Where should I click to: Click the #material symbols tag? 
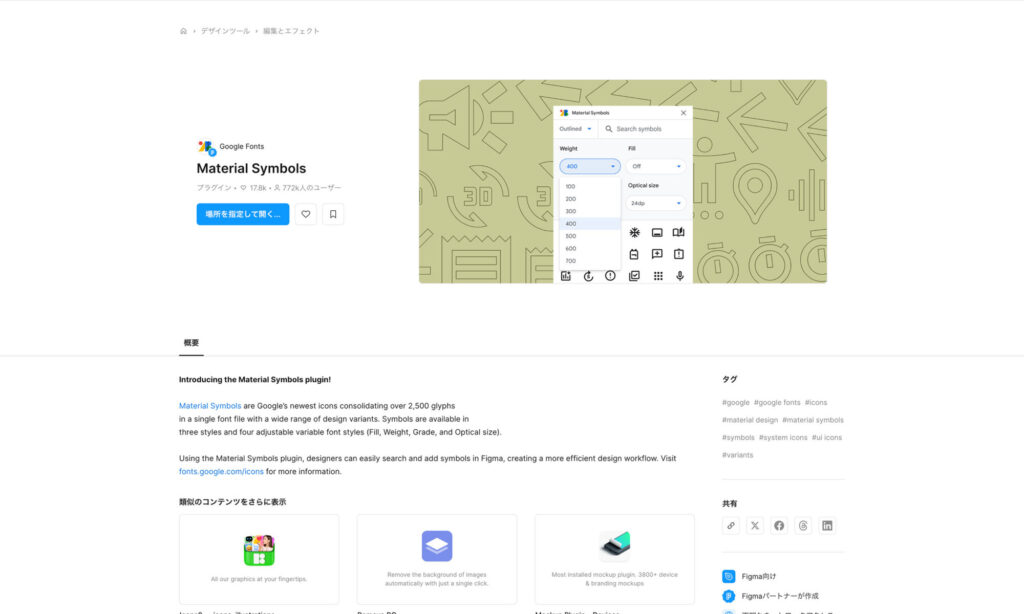(x=813, y=420)
